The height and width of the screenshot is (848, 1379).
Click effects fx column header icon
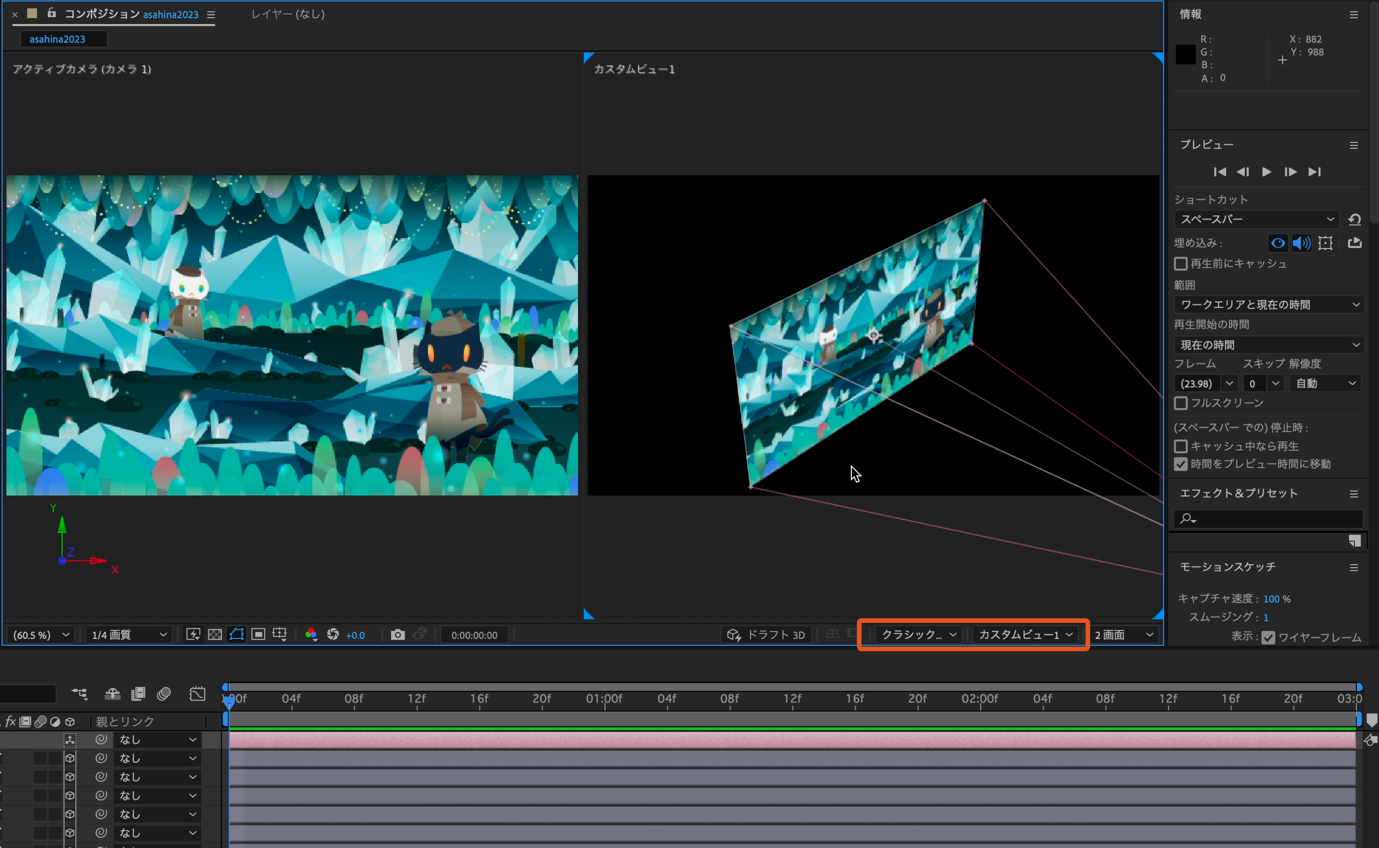coord(10,721)
